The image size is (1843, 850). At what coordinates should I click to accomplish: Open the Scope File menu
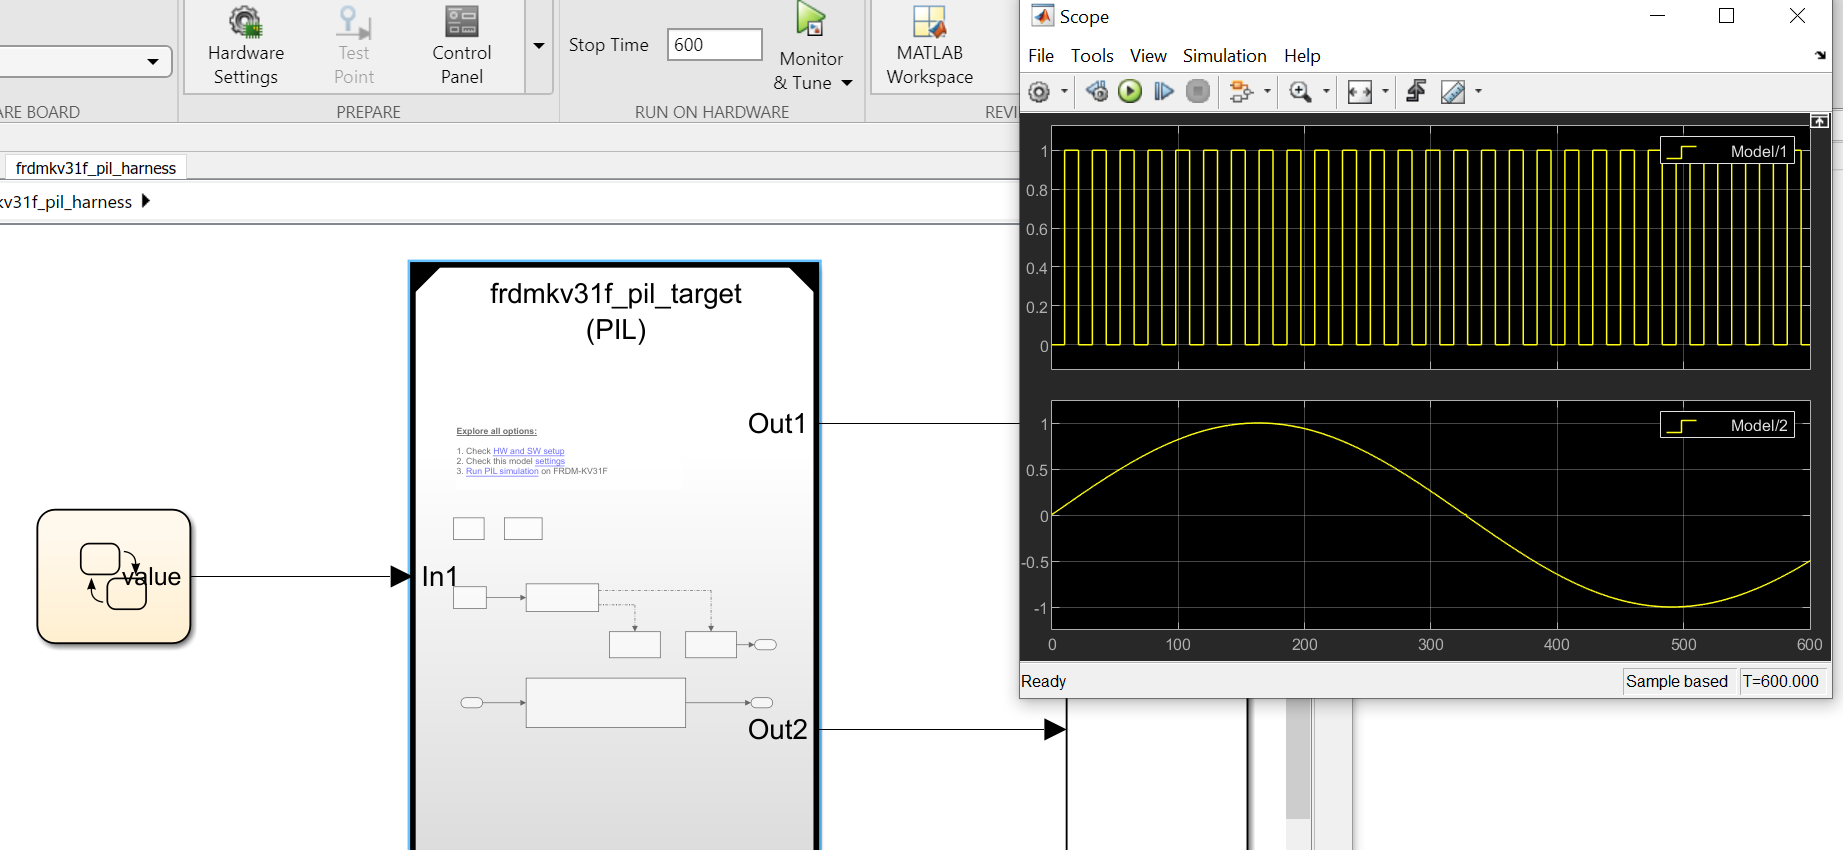point(1041,56)
